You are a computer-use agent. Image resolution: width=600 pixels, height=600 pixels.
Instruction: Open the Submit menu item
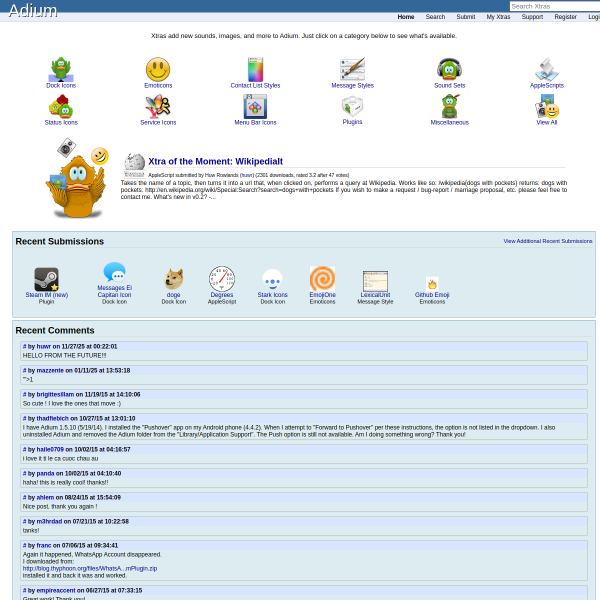466,17
